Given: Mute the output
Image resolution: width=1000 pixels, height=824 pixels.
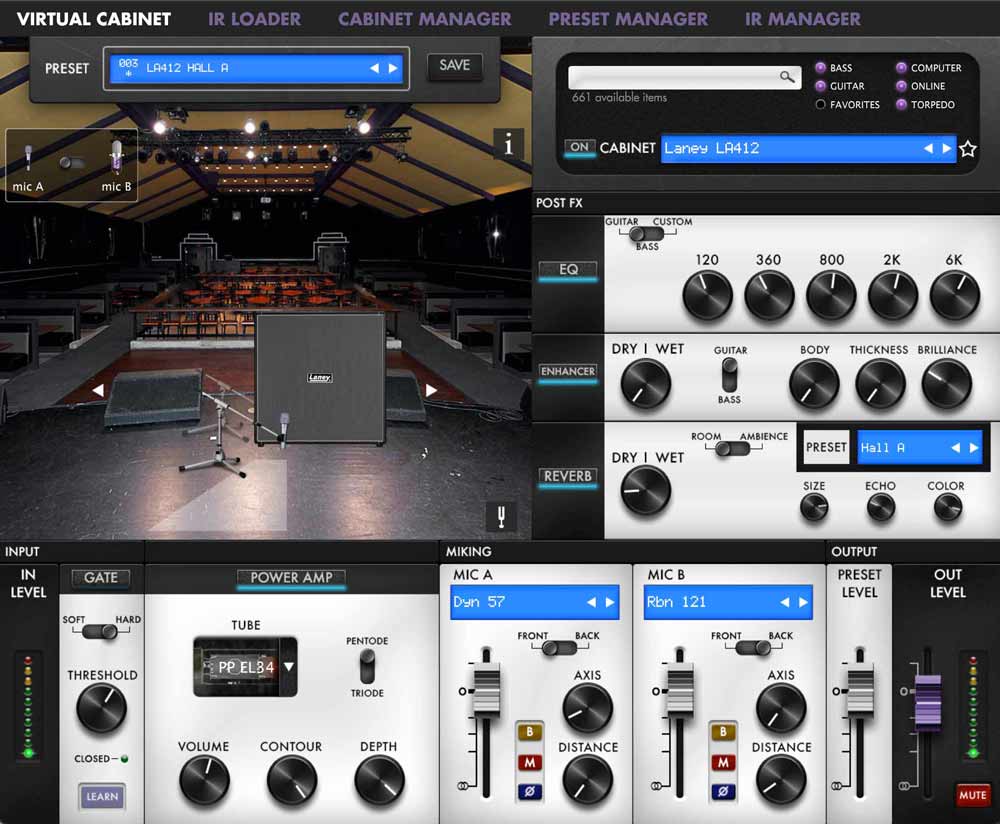Looking at the screenshot, I should [973, 795].
